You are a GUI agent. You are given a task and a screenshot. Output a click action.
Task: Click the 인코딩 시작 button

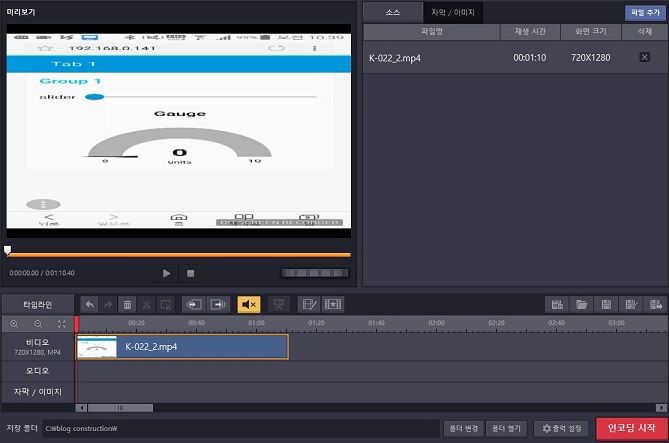[x=631, y=428]
